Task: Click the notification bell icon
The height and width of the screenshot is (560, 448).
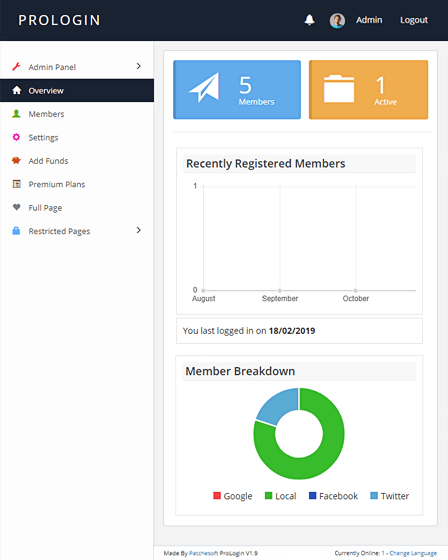Action: tap(309, 20)
